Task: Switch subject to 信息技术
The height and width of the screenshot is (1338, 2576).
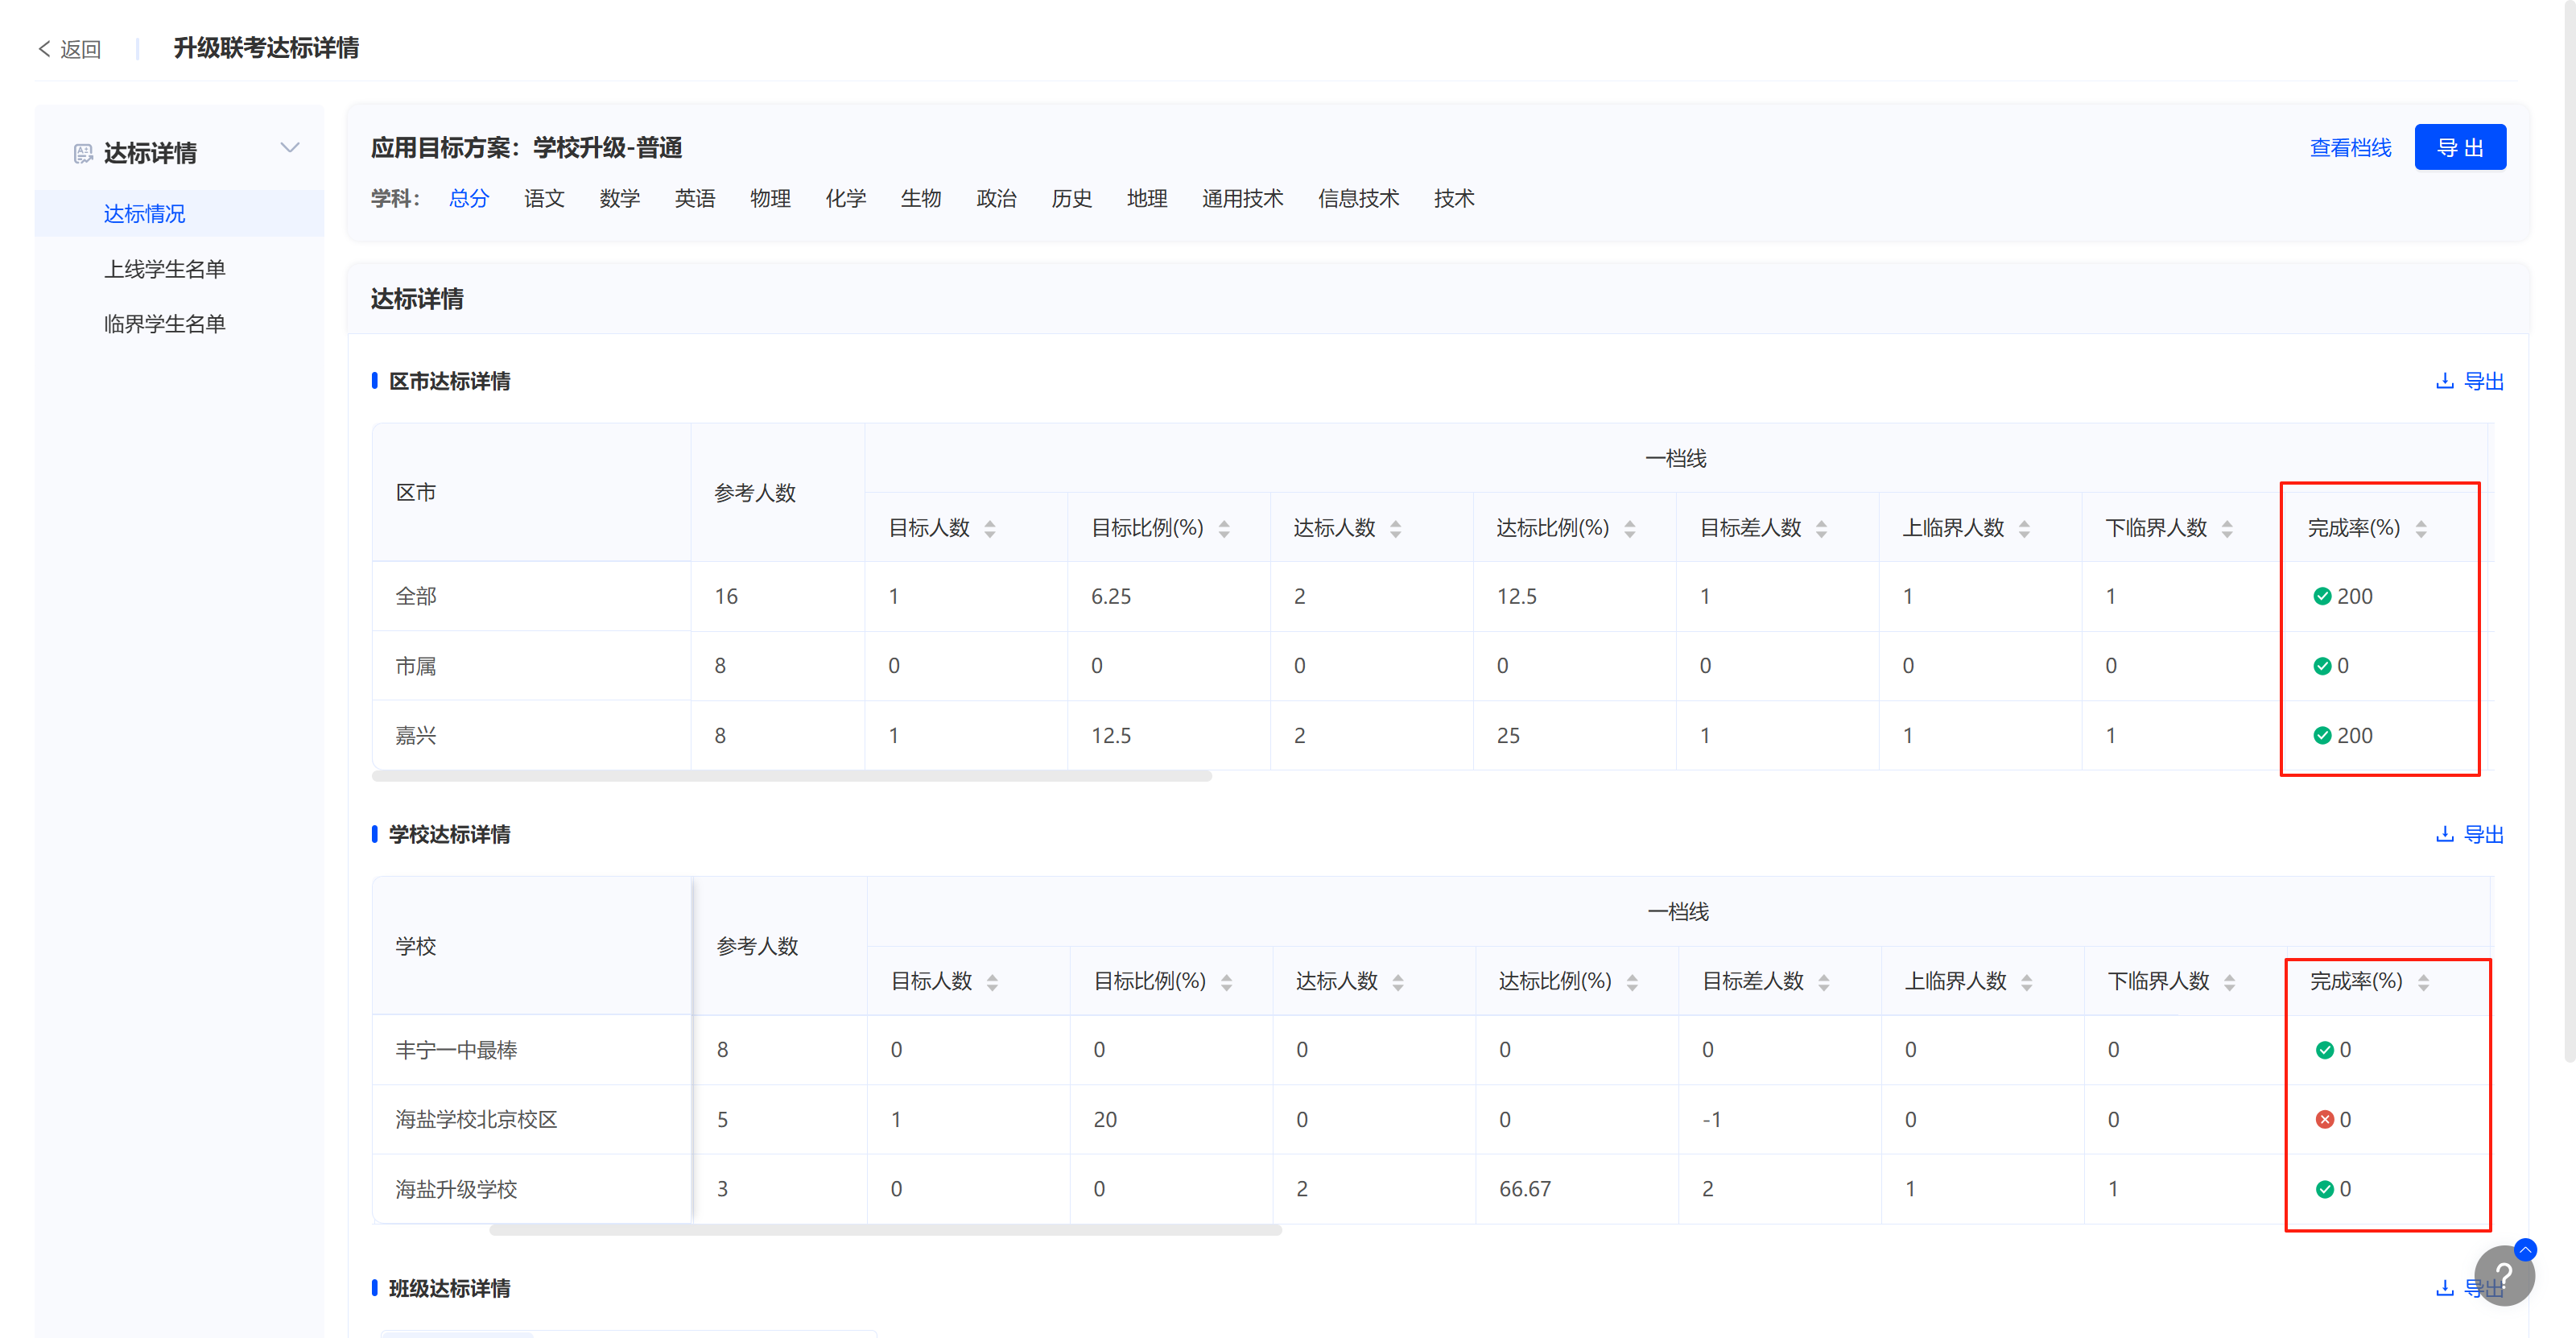Action: 1357,199
